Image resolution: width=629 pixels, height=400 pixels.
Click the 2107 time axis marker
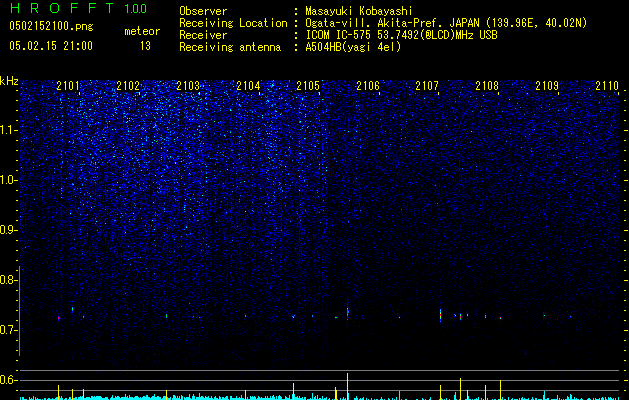tap(427, 86)
